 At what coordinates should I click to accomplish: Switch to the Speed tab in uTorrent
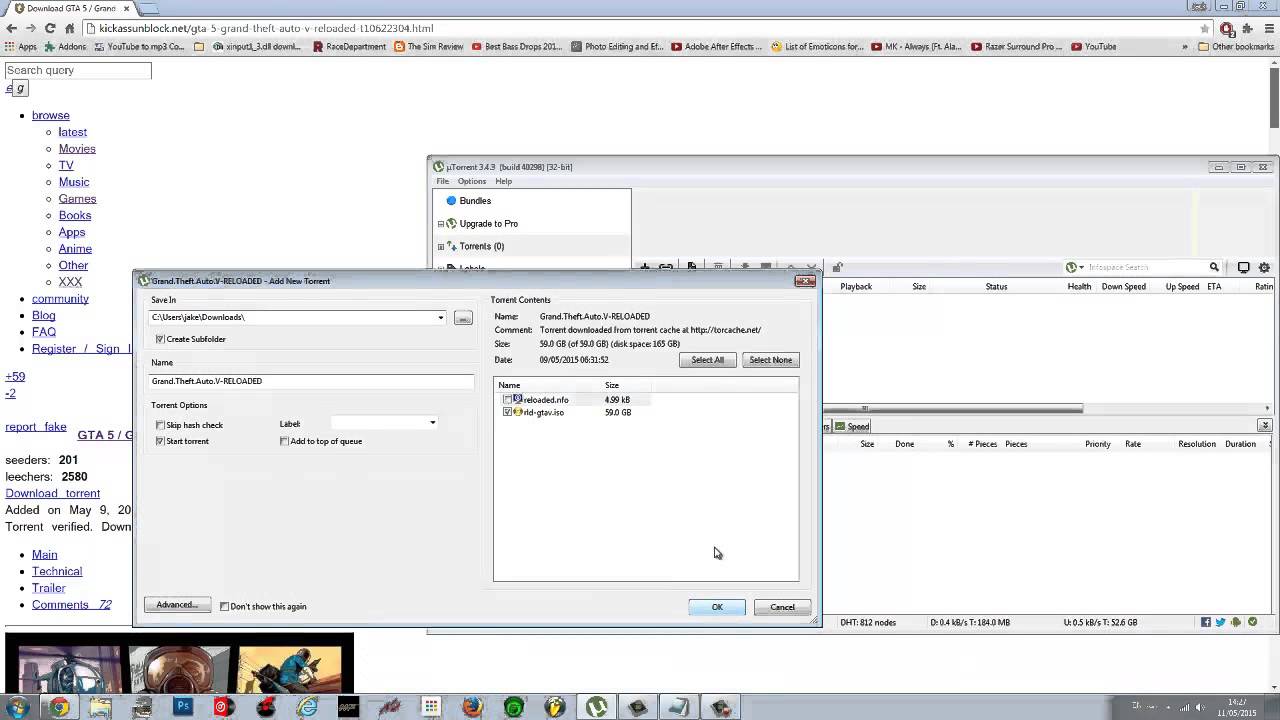click(853, 426)
